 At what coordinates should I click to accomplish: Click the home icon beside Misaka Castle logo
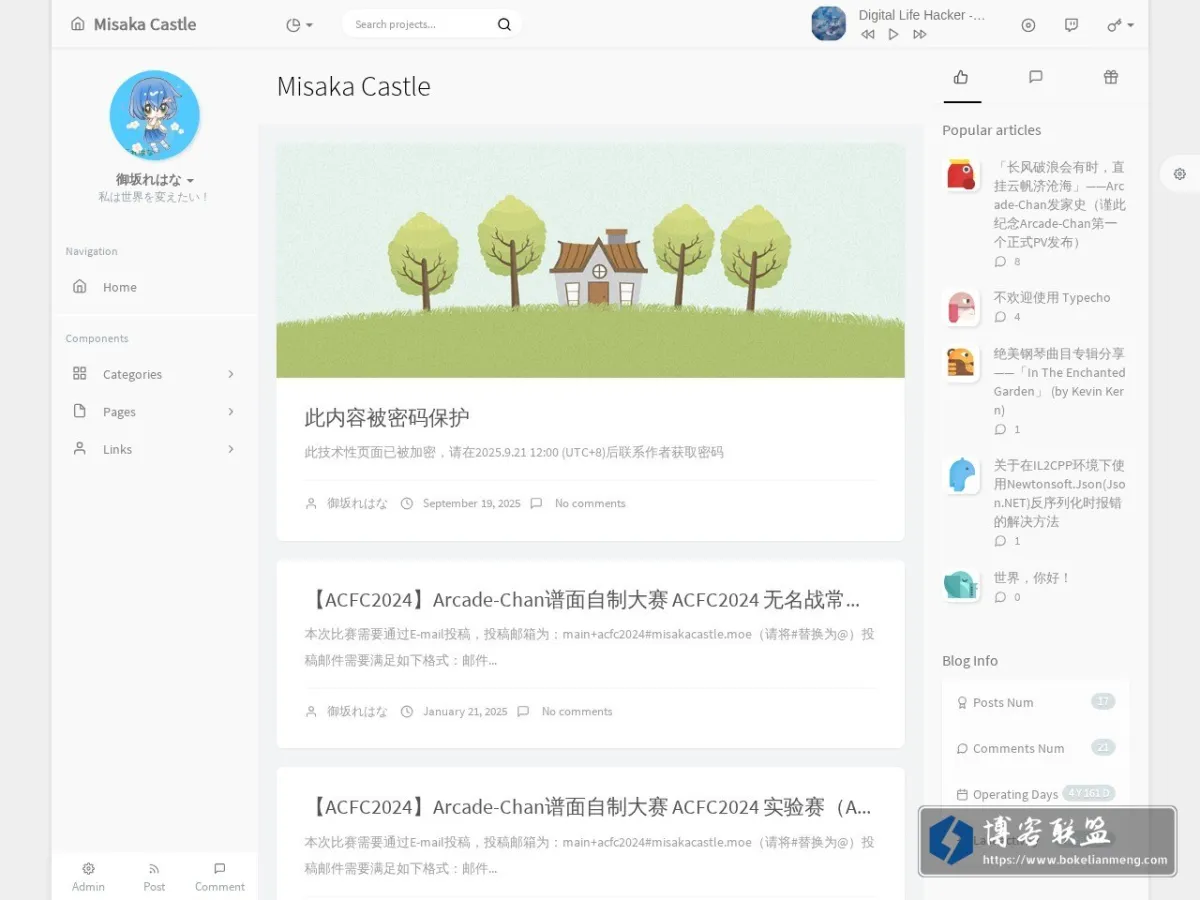pos(78,24)
